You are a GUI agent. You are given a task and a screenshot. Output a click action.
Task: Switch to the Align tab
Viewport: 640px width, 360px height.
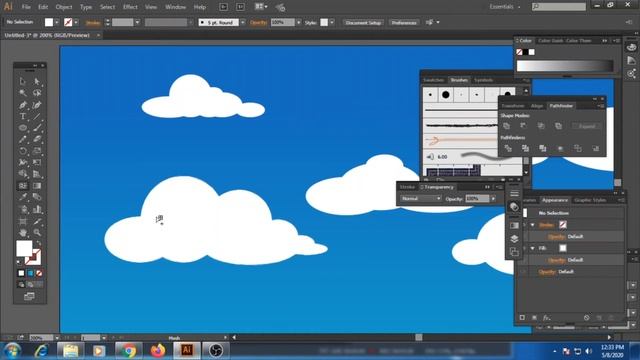pos(537,106)
